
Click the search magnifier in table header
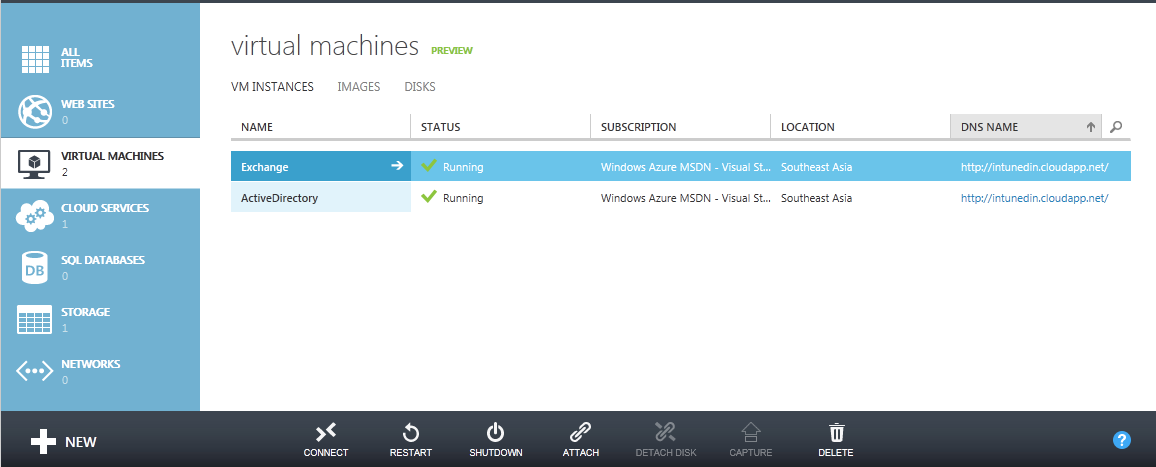tap(1117, 127)
